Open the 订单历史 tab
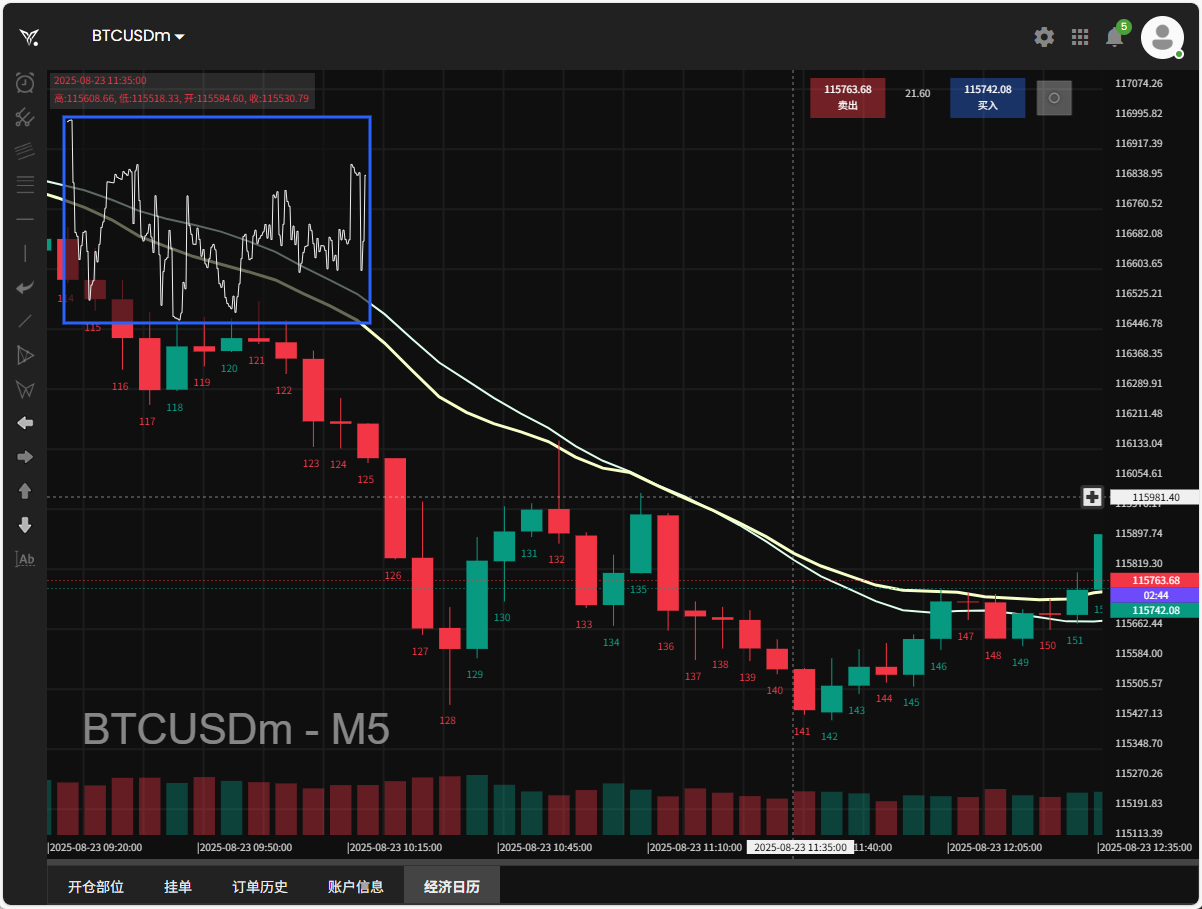The width and height of the screenshot is (1202, 909). [x=260, y=887]
